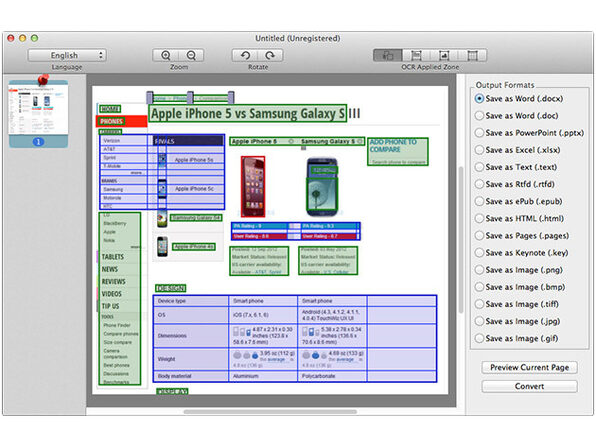Viewport: 596px width, 447px height.
Task: Select the Apple iPhone 5 vs Samsung title zone
Action: tap(247, 113)
